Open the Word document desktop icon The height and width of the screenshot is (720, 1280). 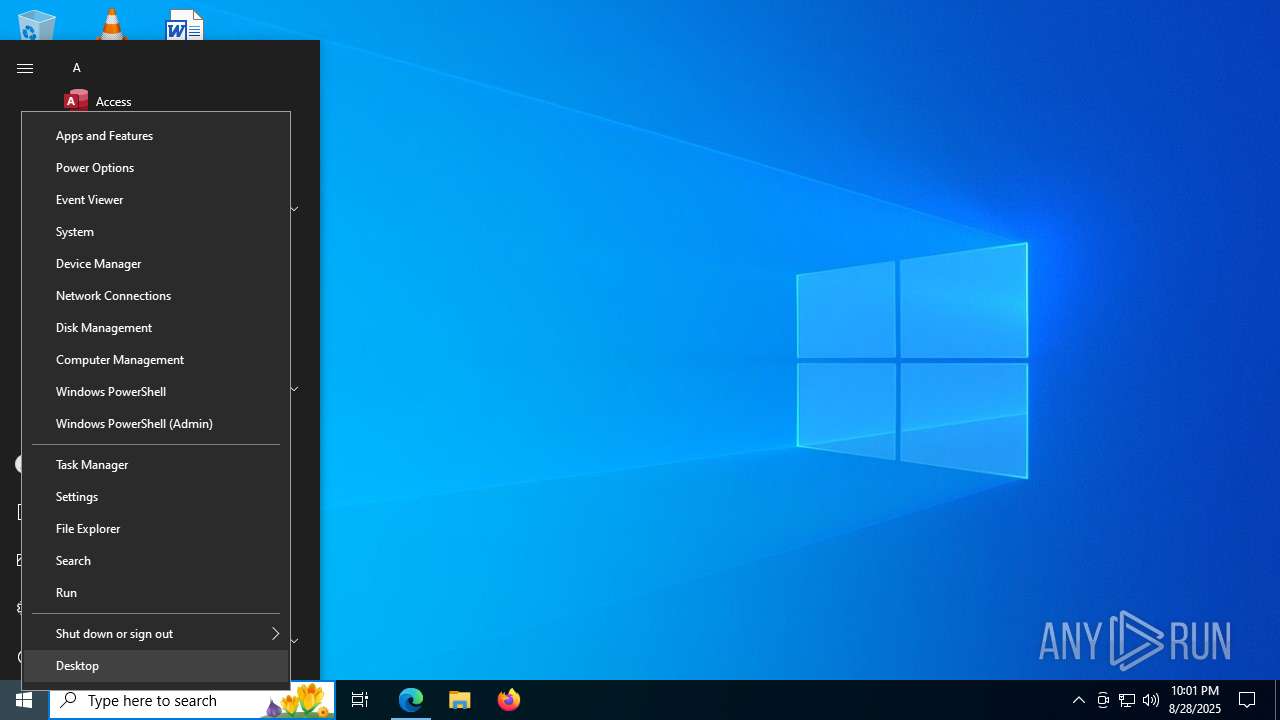coord(185,24)
